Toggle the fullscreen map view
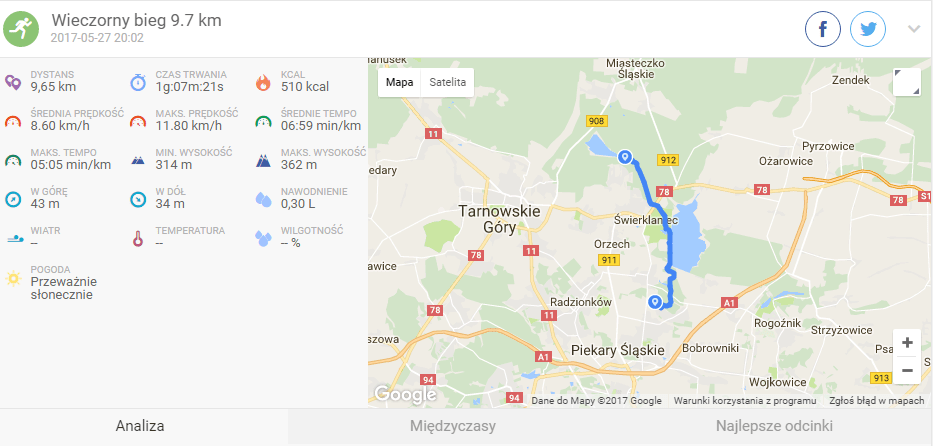933x446 pixels. click(x=907, y=81)
